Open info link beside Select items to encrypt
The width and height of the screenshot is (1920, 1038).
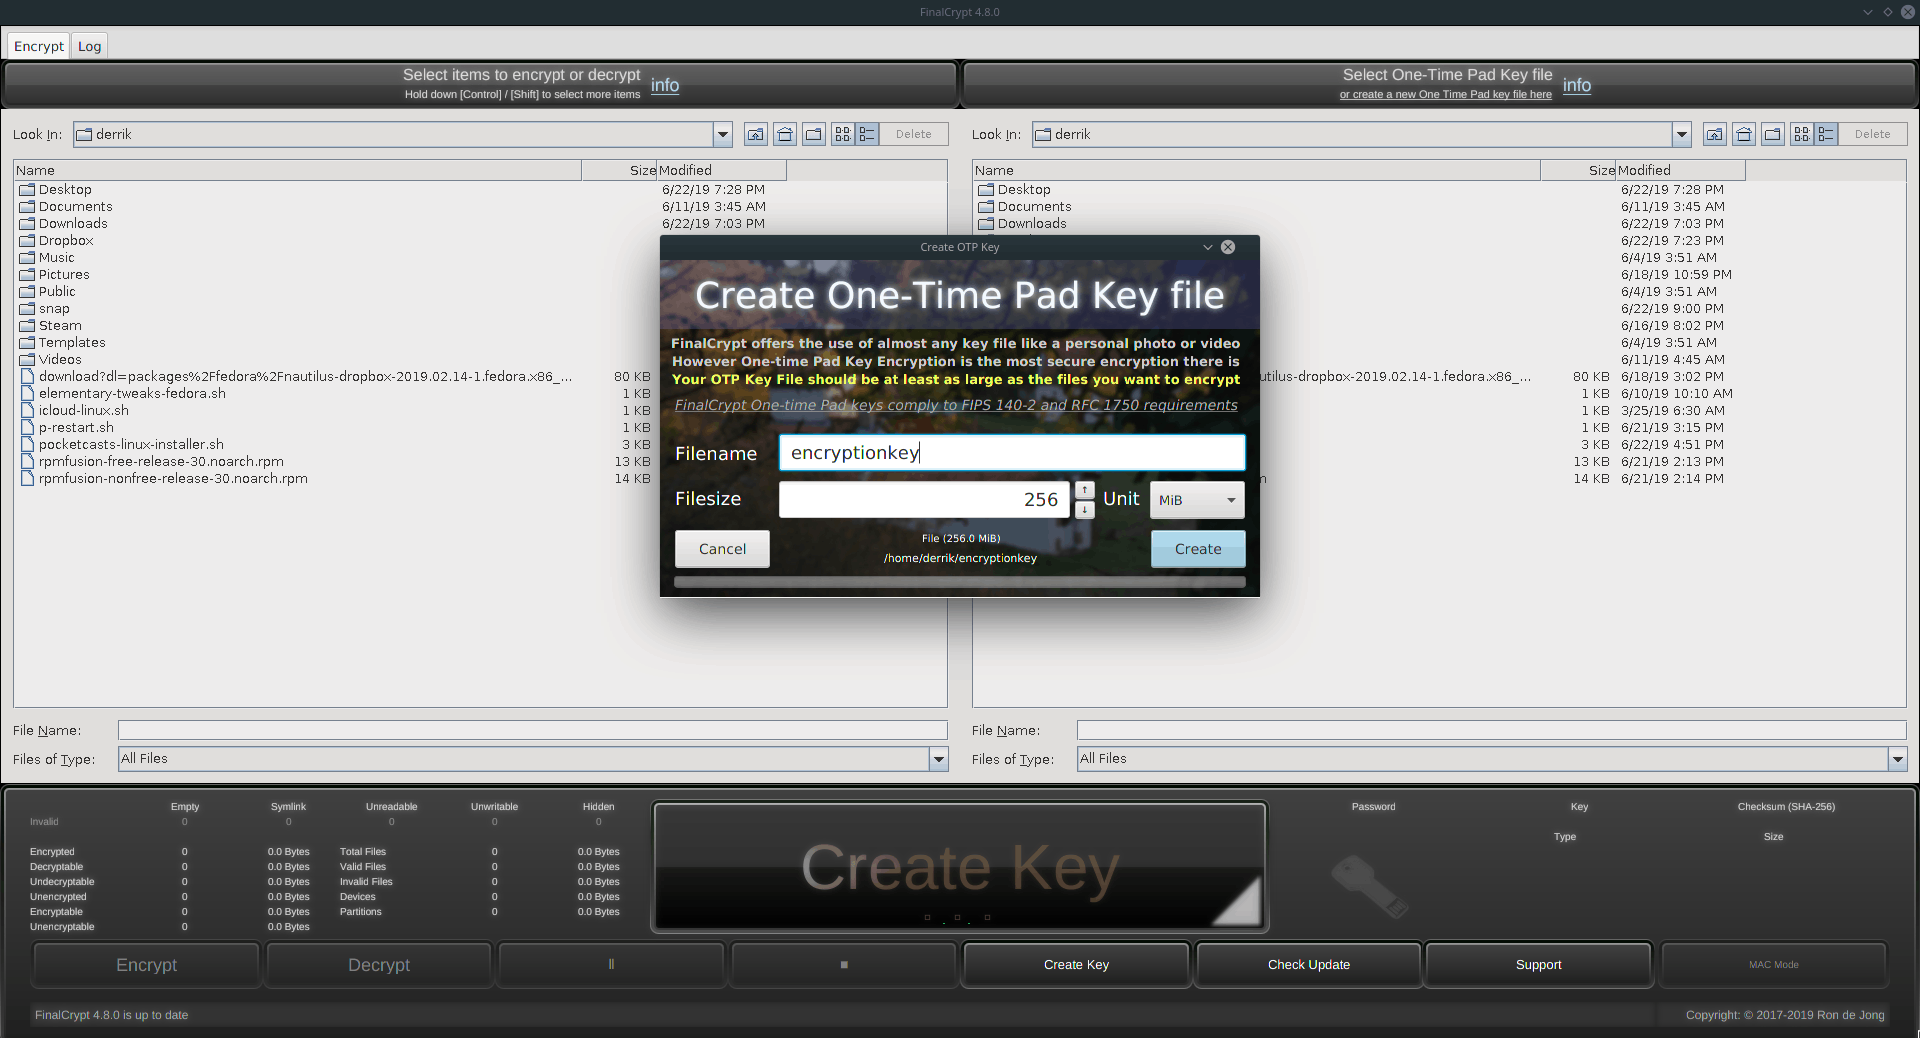665,85
